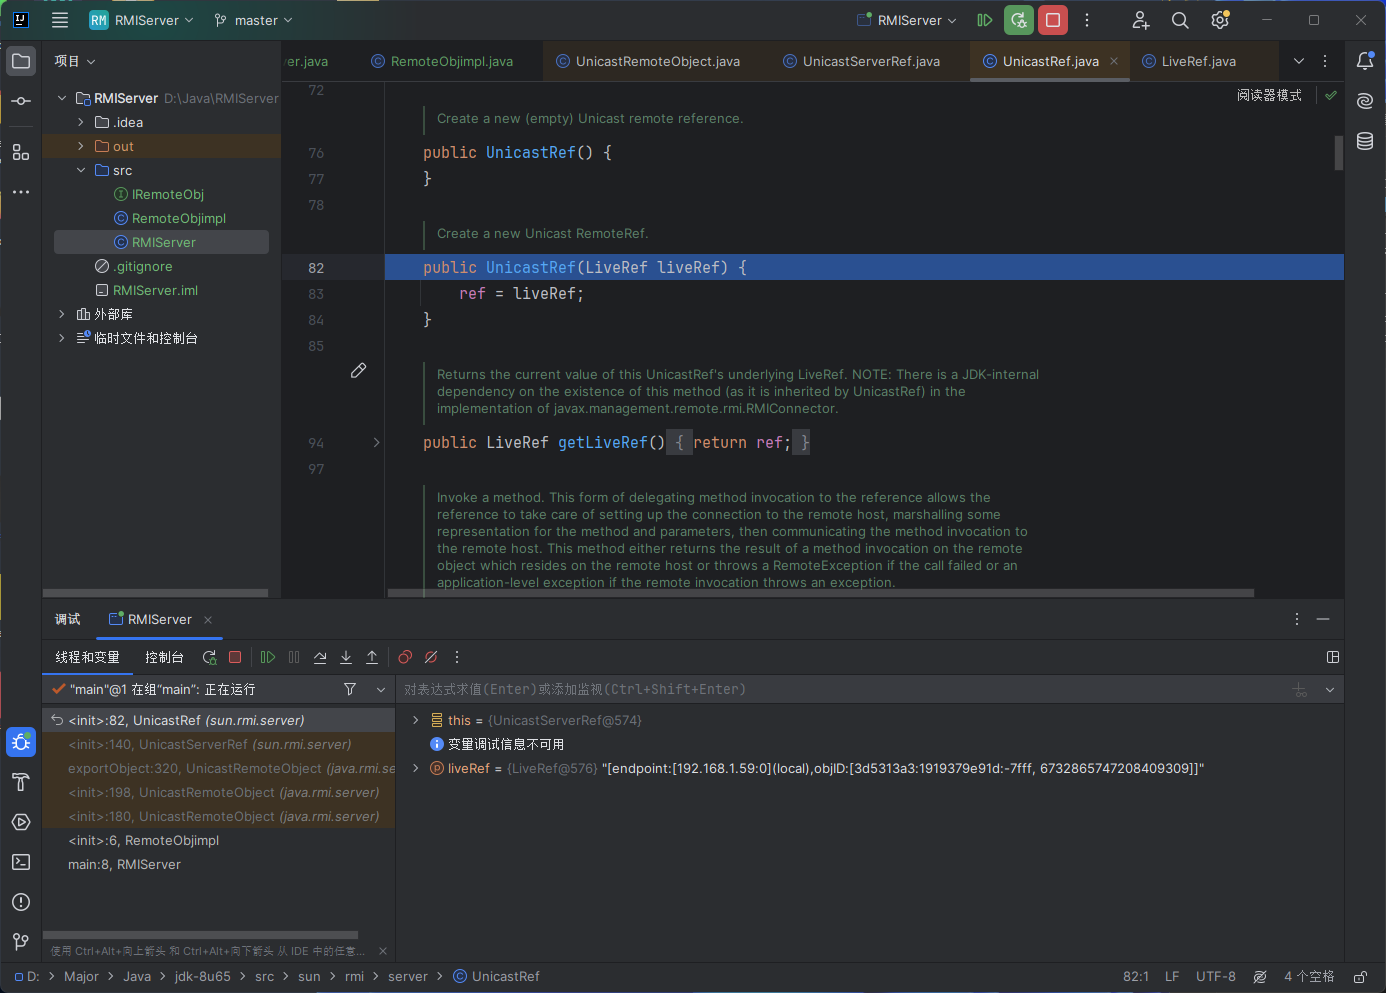1386x993 pixels.
Task: Open Search Everywhere magnifier
Action: (x=1180, y=20)
